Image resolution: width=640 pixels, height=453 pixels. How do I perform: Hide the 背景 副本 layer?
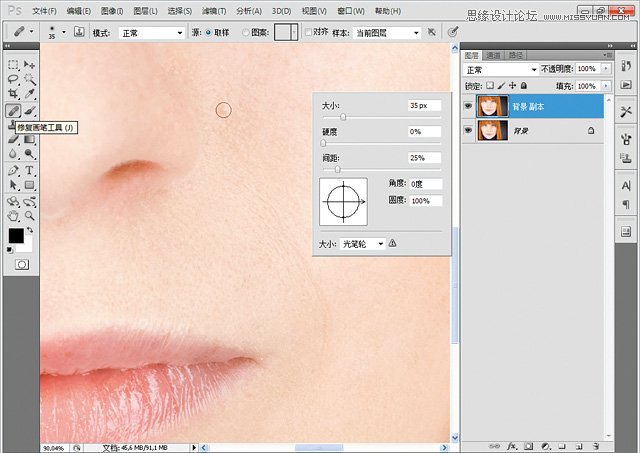468,106
